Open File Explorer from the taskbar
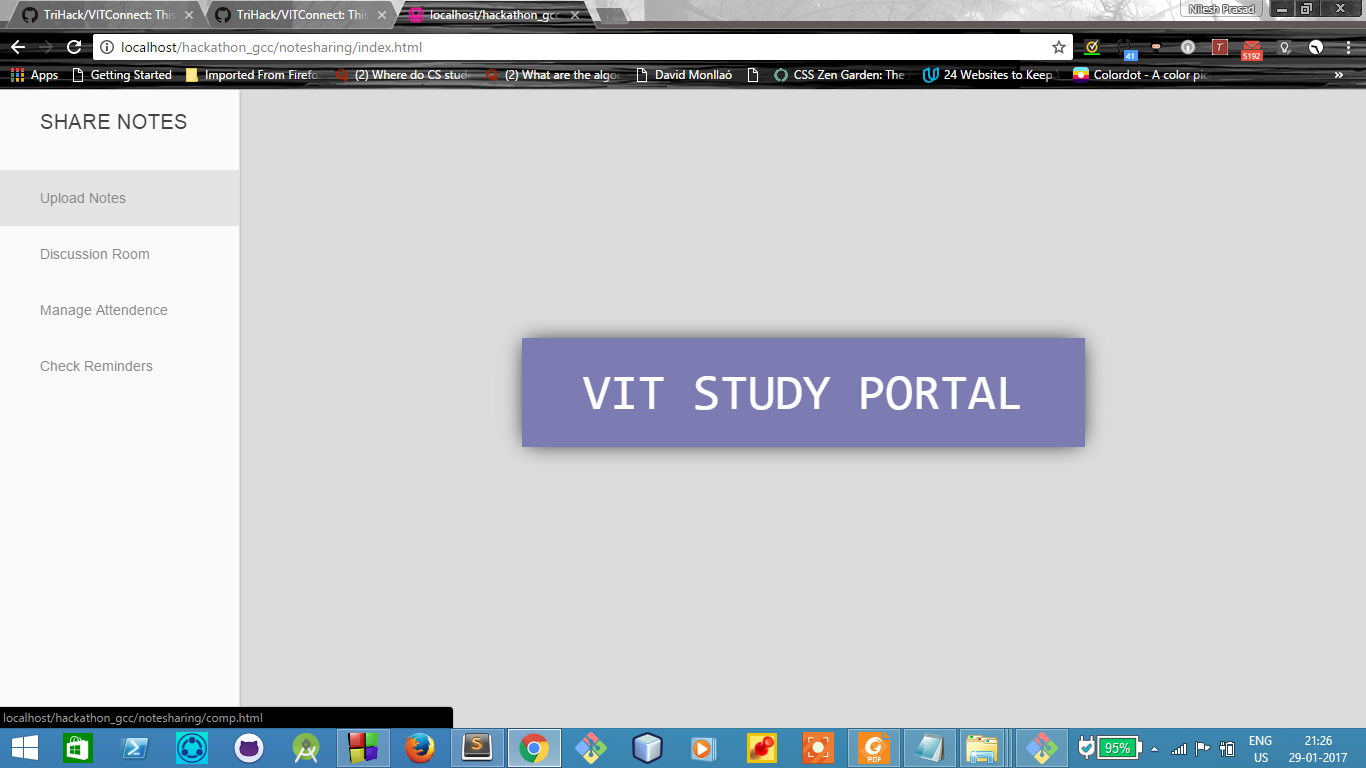Screen dimensions: 1366x768 [x=984, y=748]
